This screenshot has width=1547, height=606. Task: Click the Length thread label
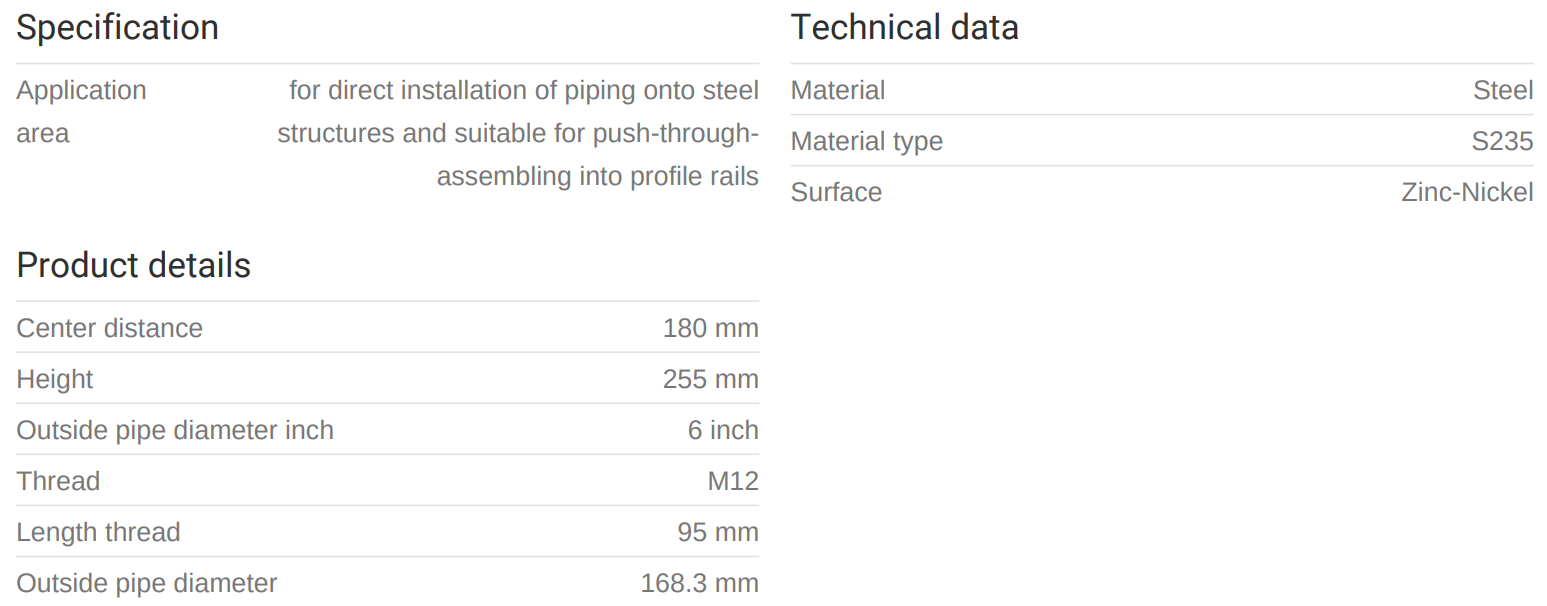tap(98, 533)
